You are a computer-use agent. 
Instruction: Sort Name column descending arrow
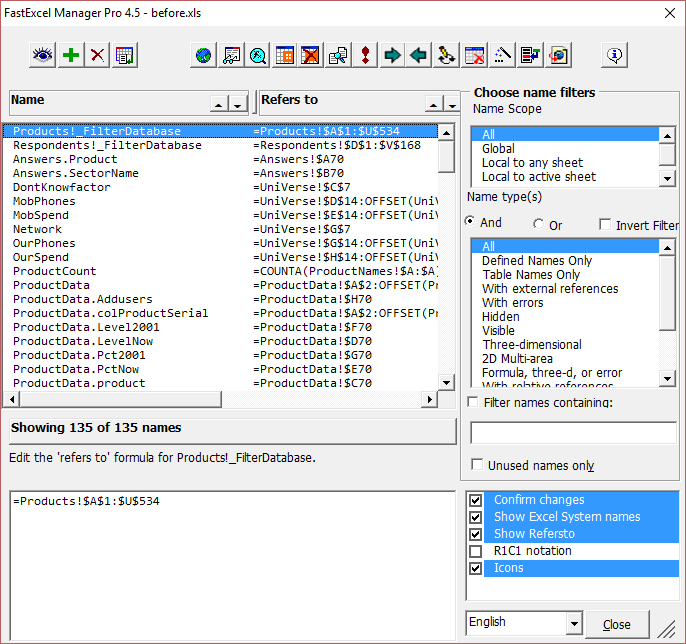tap(238, 105)
